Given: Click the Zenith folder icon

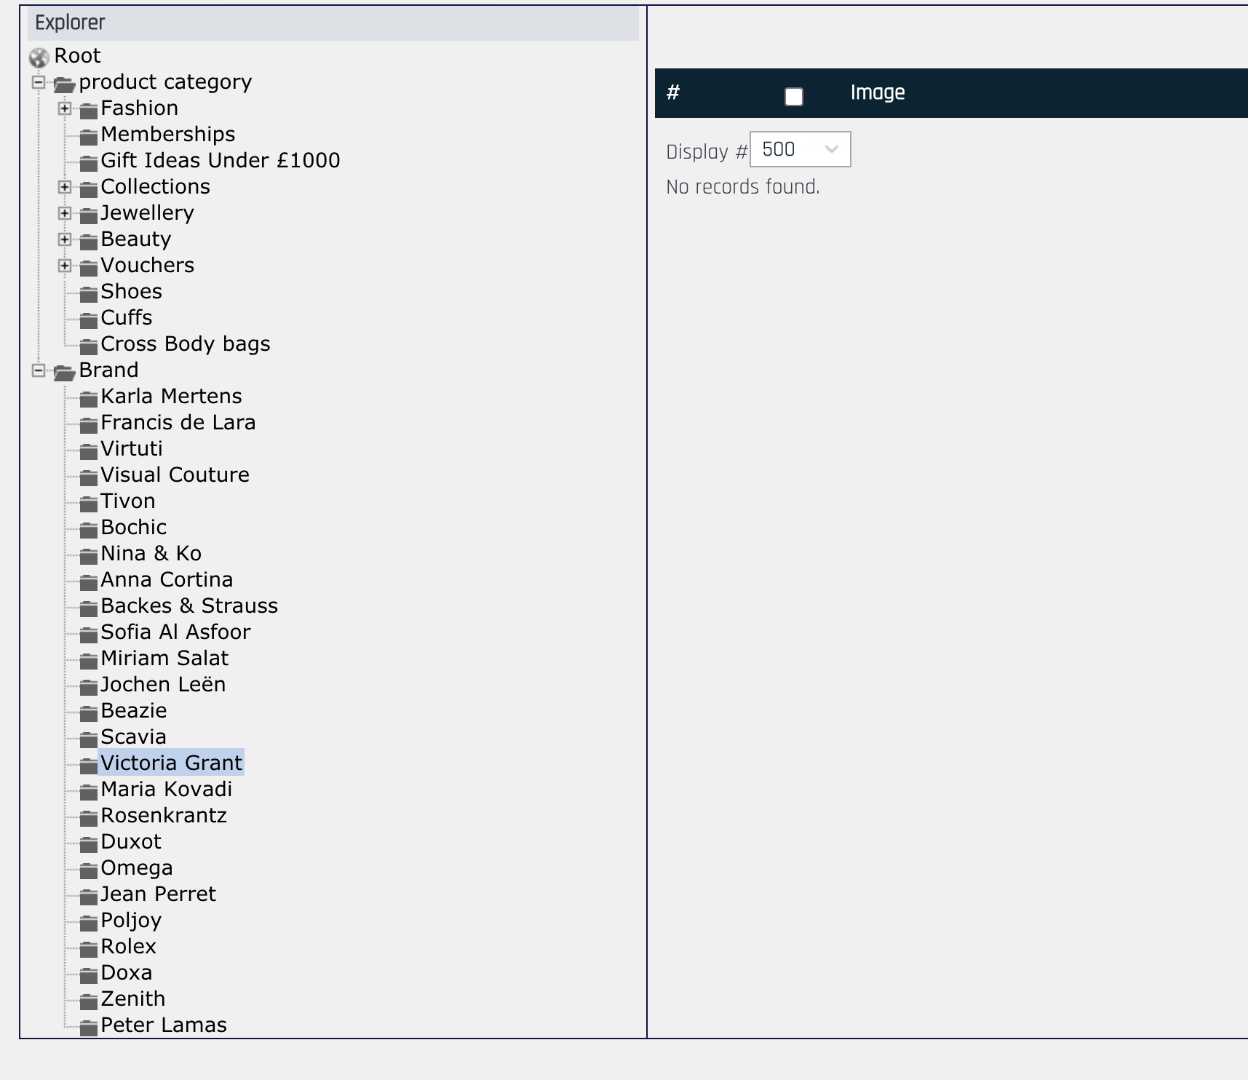Looking at the screenshot, I should (89, 1000).
